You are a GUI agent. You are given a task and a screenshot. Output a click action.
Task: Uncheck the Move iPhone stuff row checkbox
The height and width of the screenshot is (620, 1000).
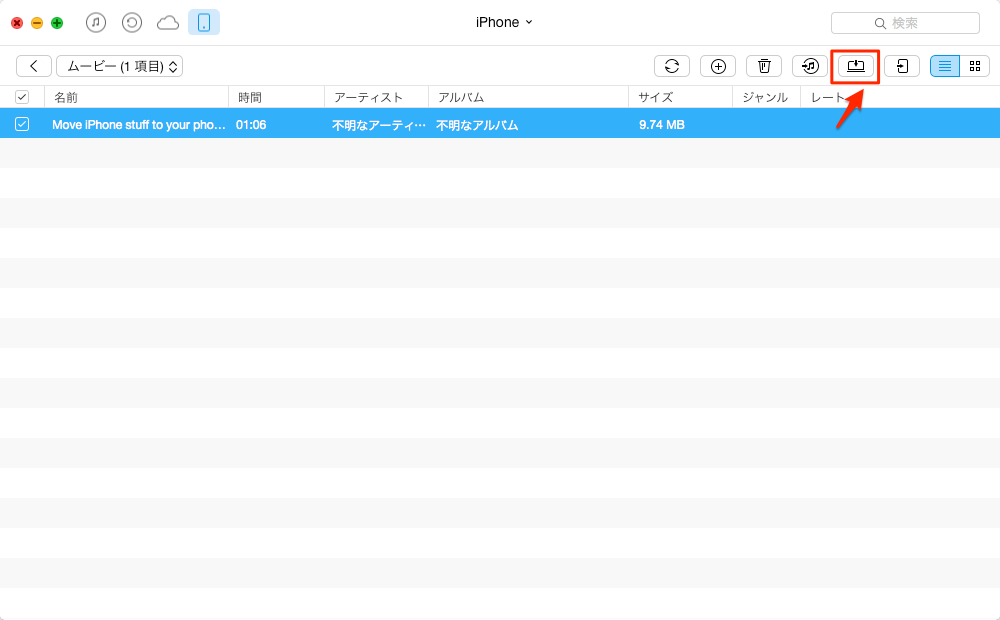coord(22,124)
